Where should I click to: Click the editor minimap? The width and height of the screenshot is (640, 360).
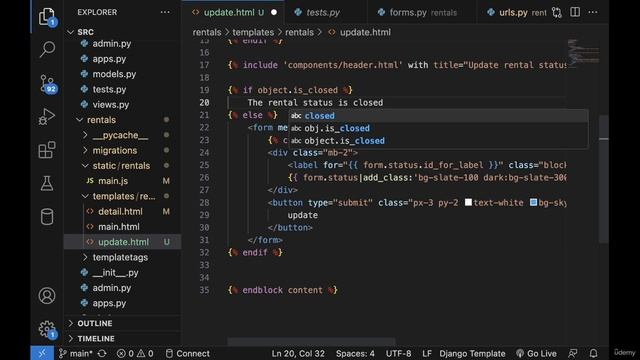click(583, 52)
